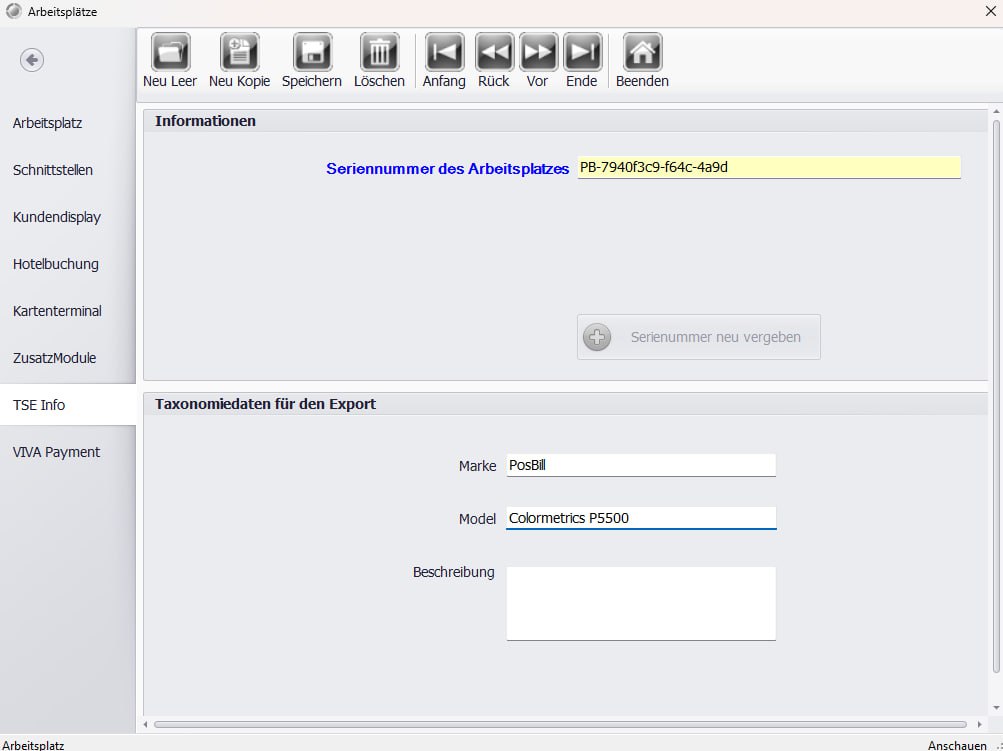This screenshot has height=751, width=1003.
Task: Open the Hotelbuchung section
Action: click(56, 264)
